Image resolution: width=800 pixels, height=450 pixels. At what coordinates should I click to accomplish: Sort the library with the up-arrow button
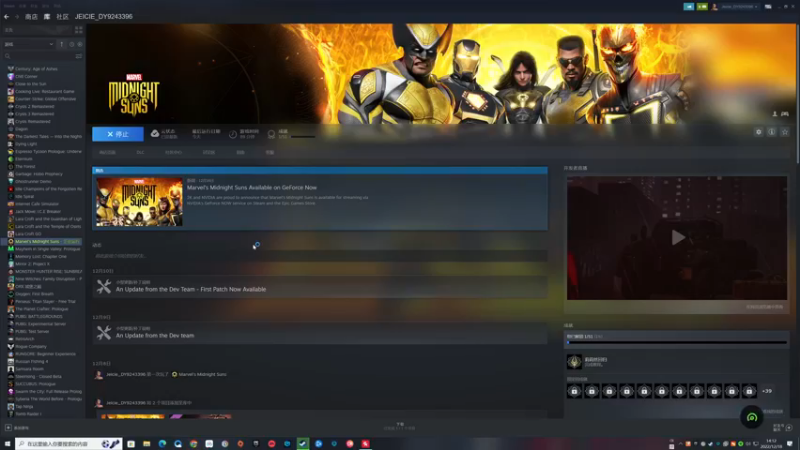tap(62, 44)
